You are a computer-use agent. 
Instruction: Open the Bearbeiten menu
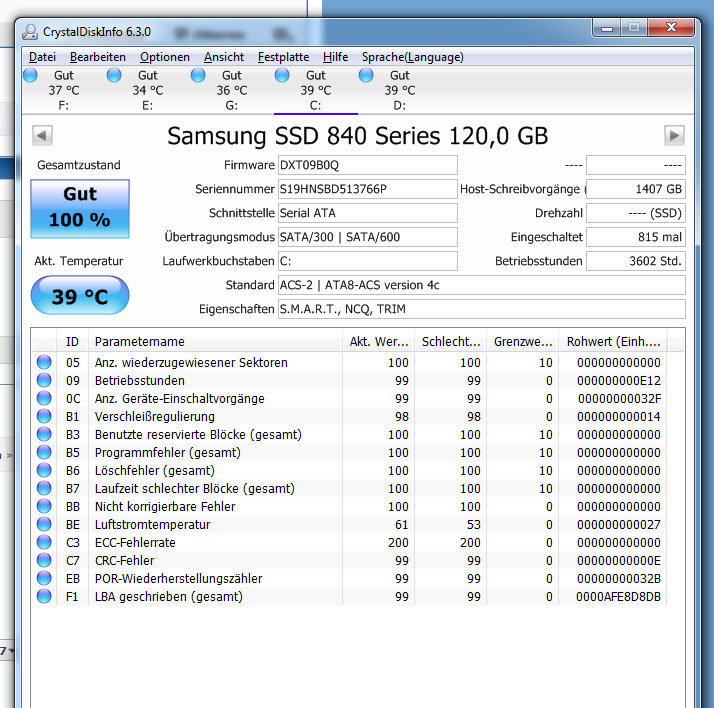coord(97,57)
